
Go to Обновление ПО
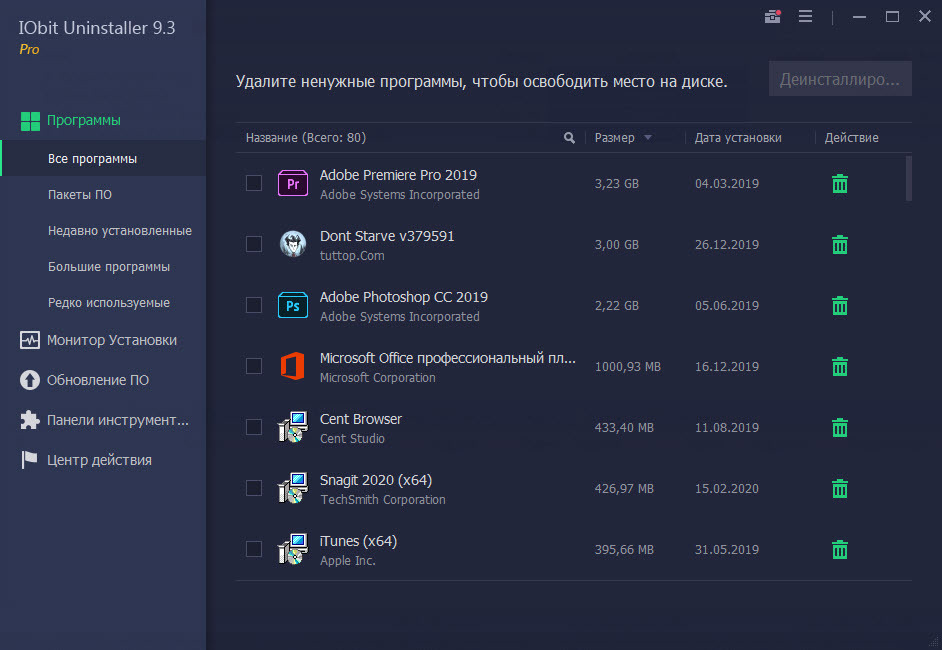tap(98, 380)
